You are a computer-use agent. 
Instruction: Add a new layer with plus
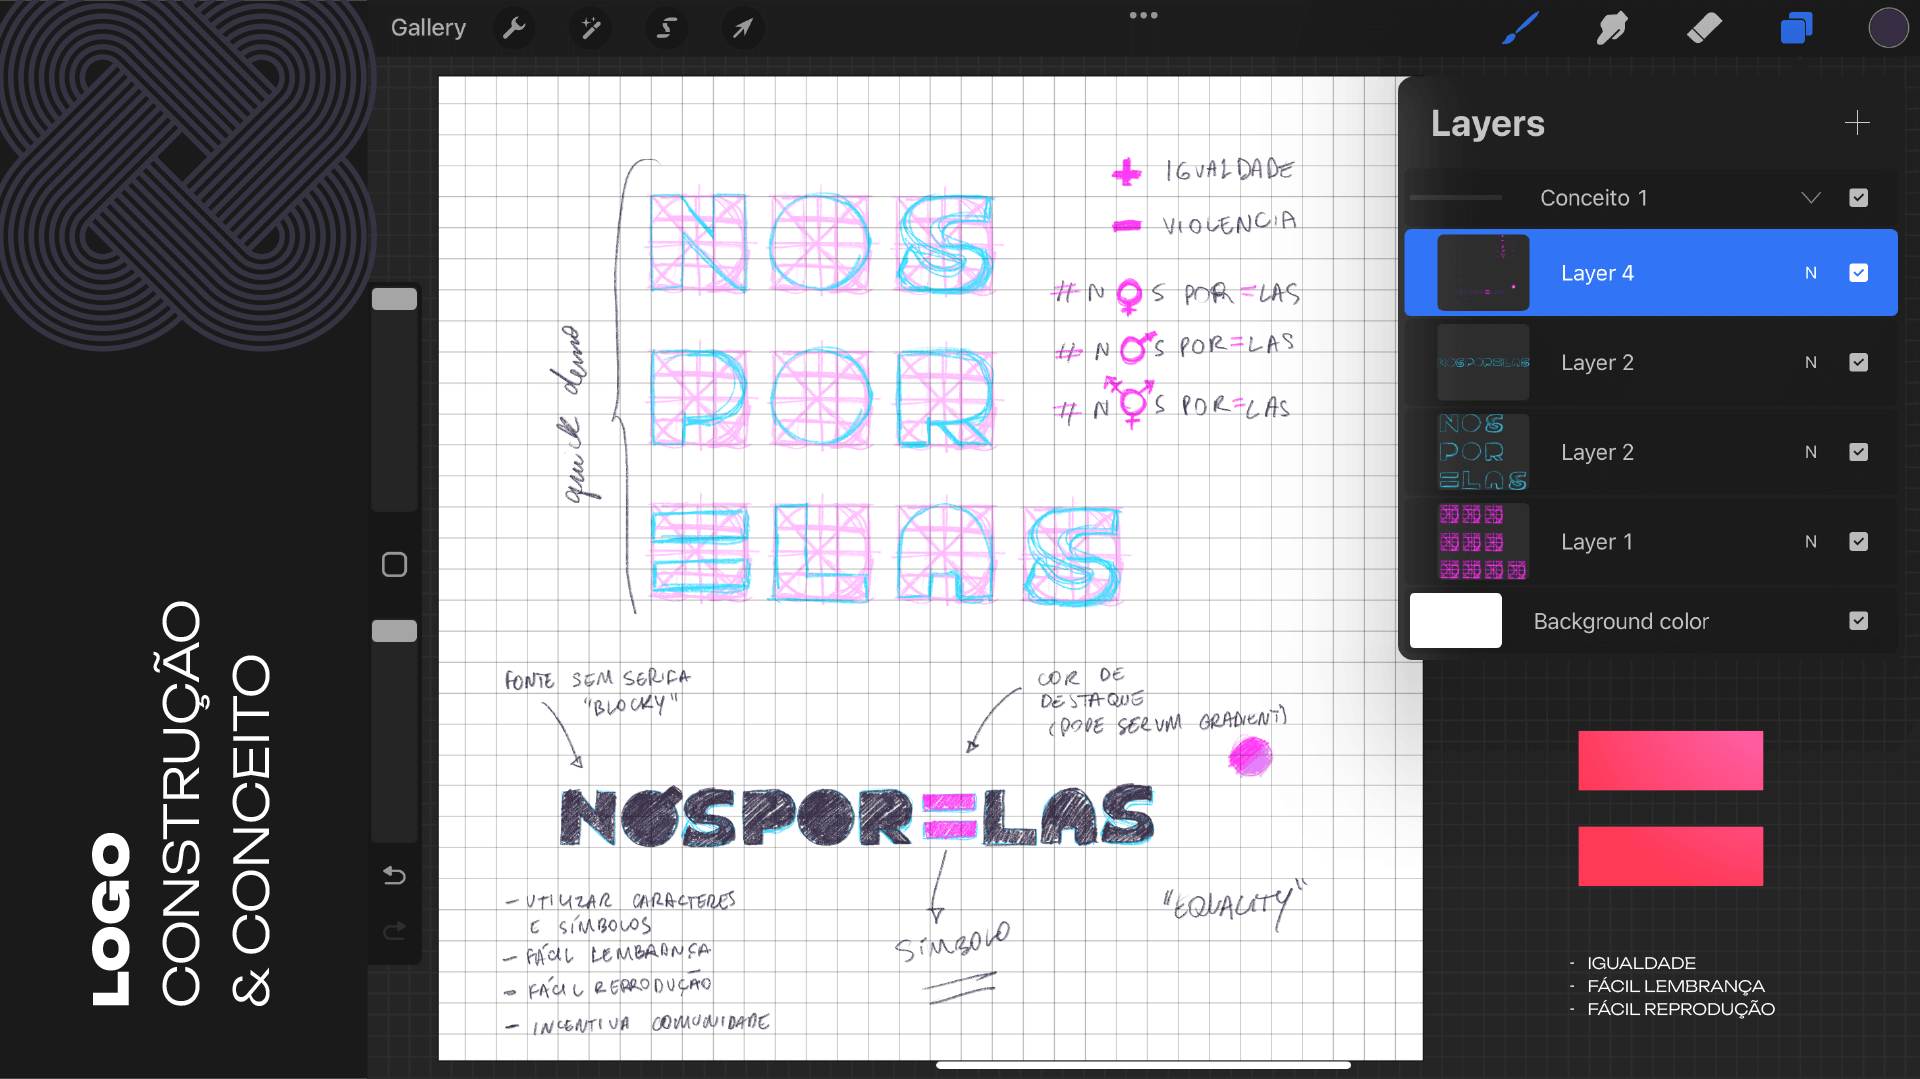[1857, 123]
